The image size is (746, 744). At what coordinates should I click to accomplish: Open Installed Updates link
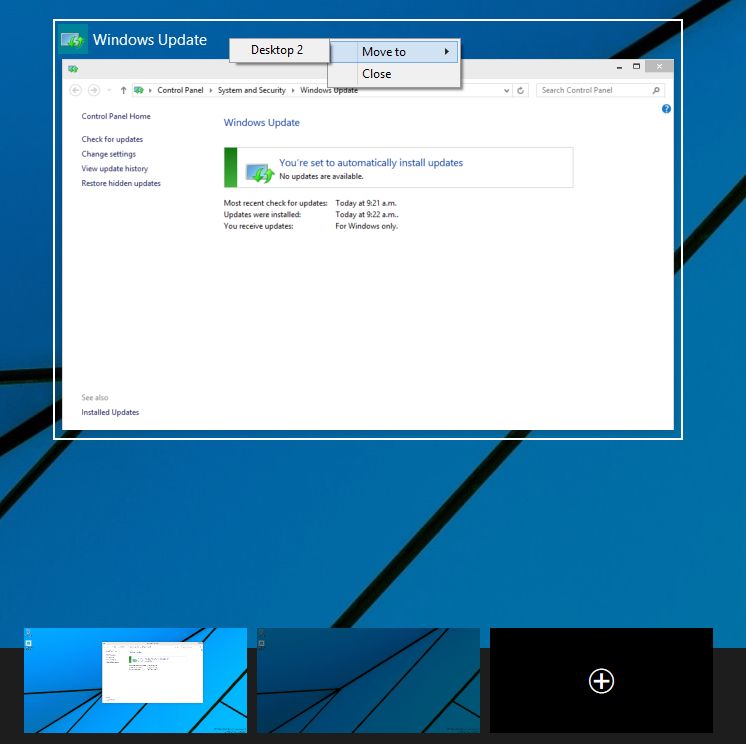[x=110, y=412]
